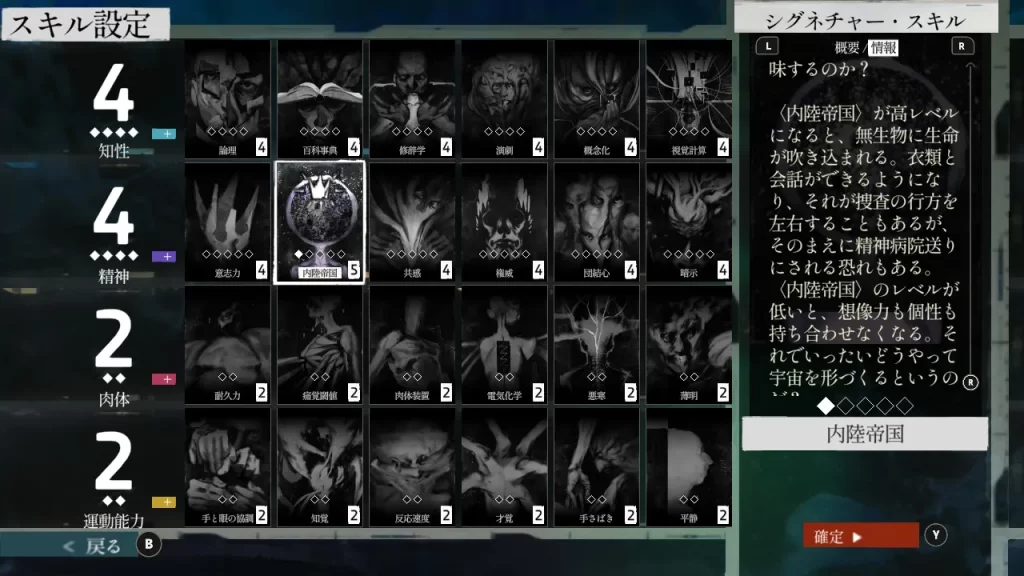
Task: Select the 平静 (Composure) skill card
Action: (688, 466)
